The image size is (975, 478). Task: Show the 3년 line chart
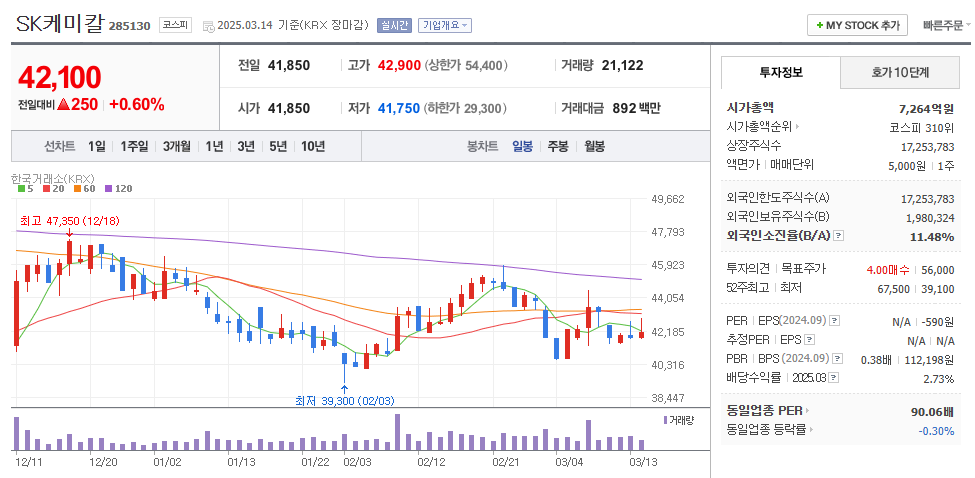coord(246,147)
